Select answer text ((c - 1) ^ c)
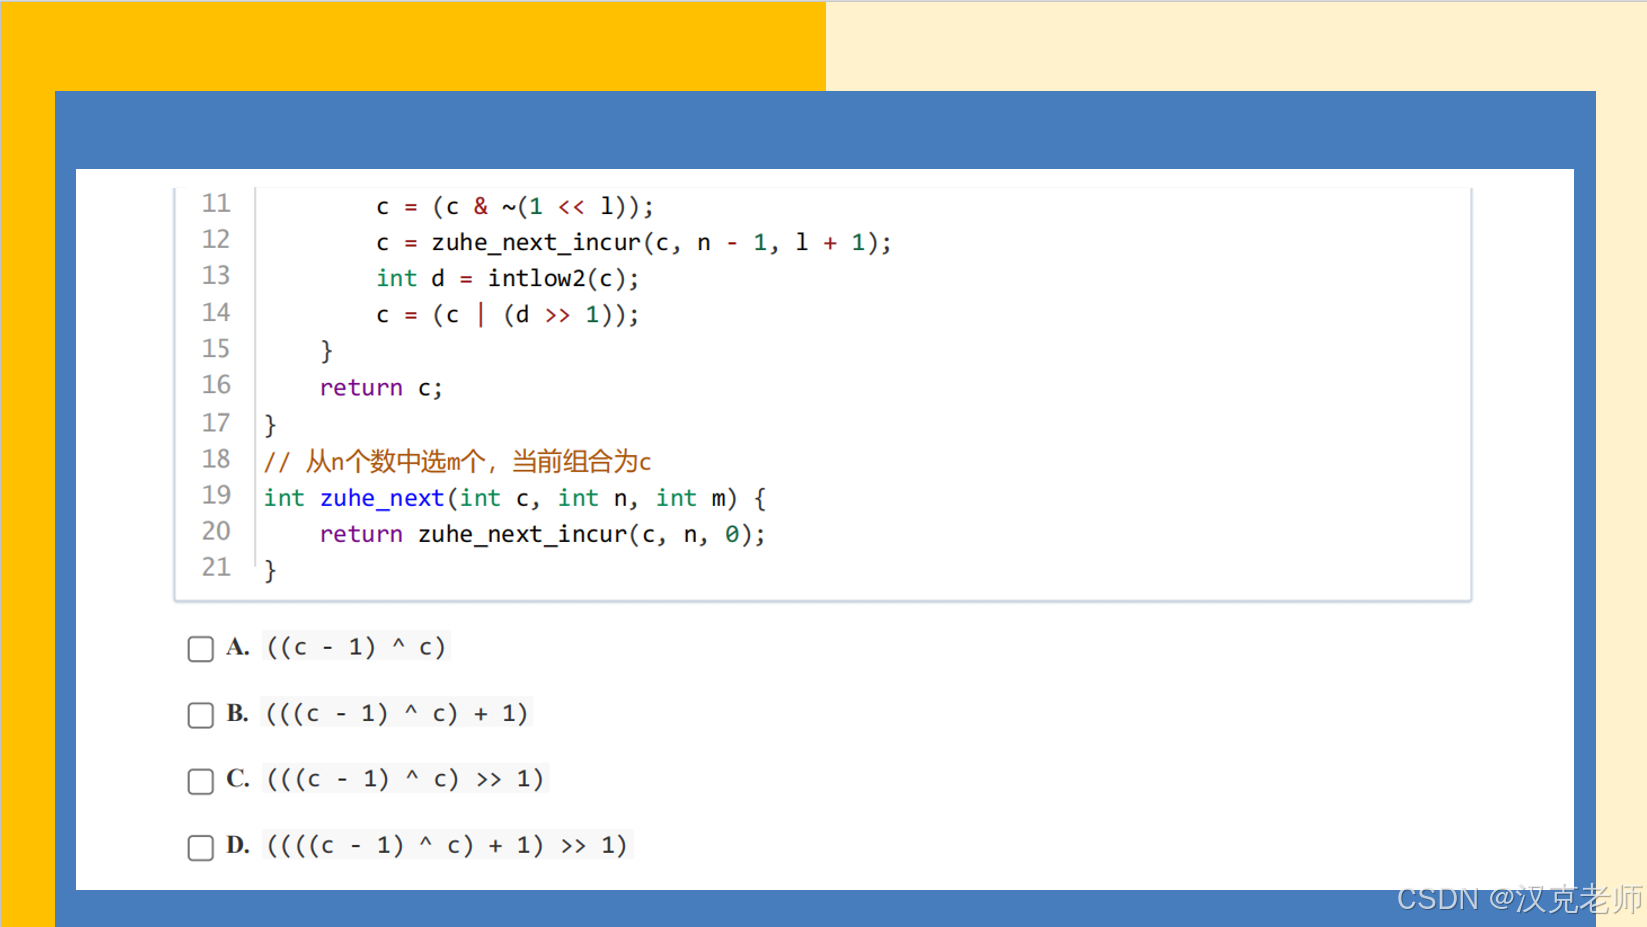Screen dimensions: 1647x927 coord(356,647)
